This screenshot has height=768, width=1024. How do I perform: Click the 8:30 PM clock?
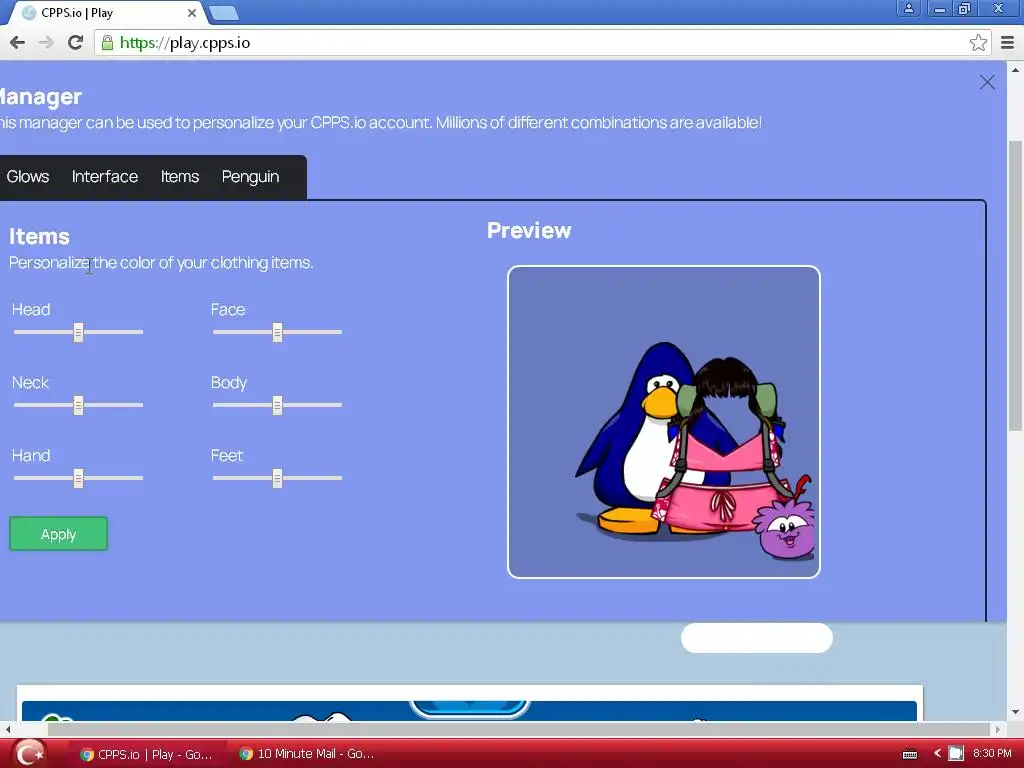(x=992, y=754)
